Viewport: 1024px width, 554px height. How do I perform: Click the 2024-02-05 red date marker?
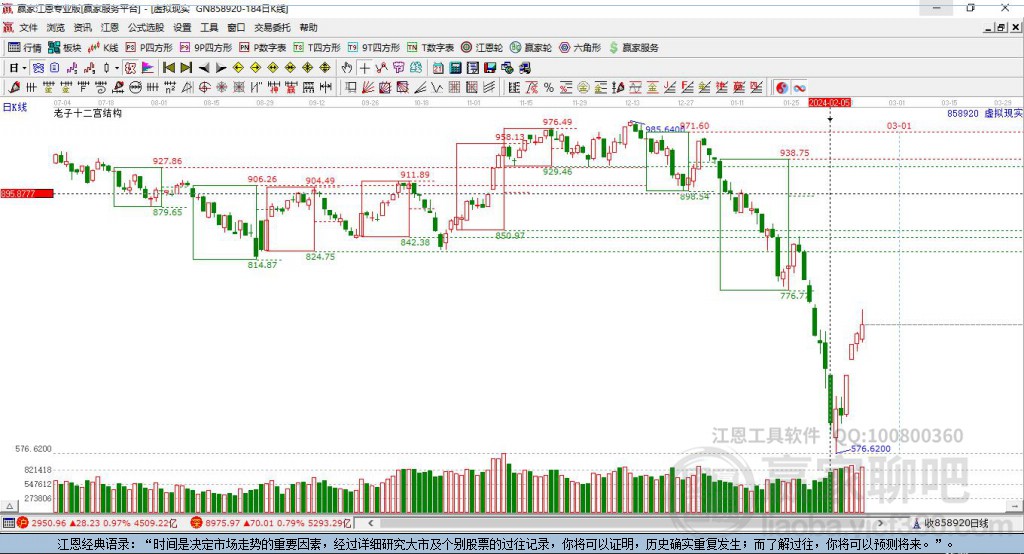click(829, 103)
